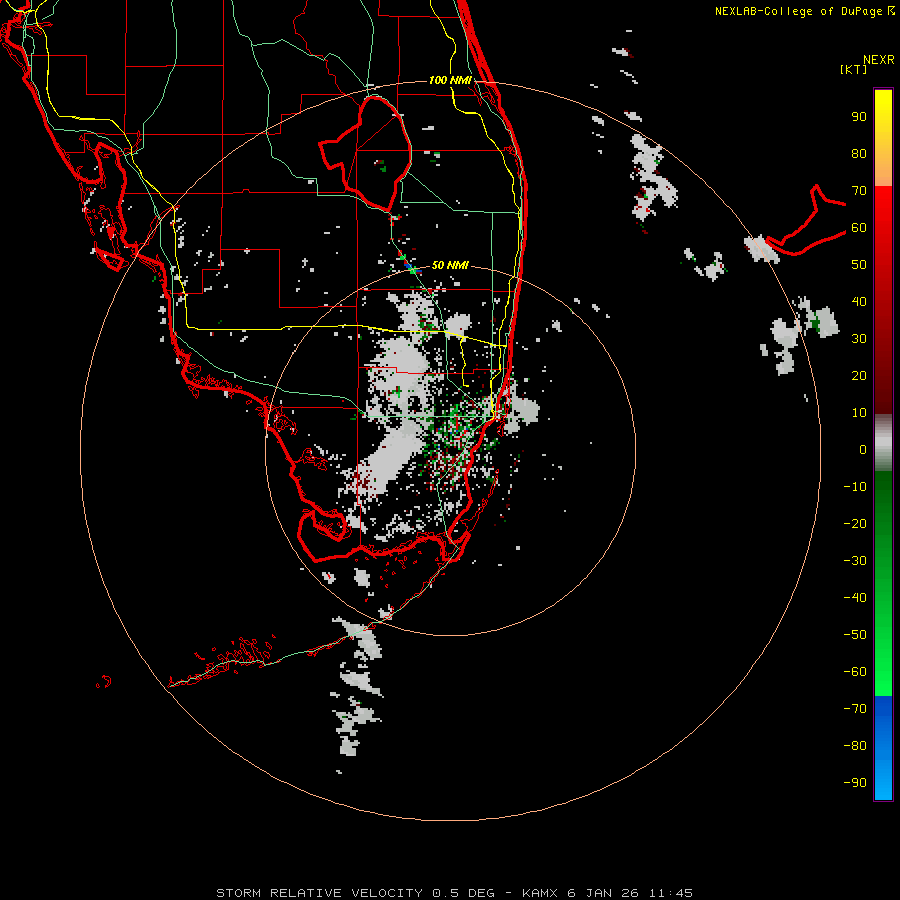Click the 60 value on the velocity scale

(859, 228)
